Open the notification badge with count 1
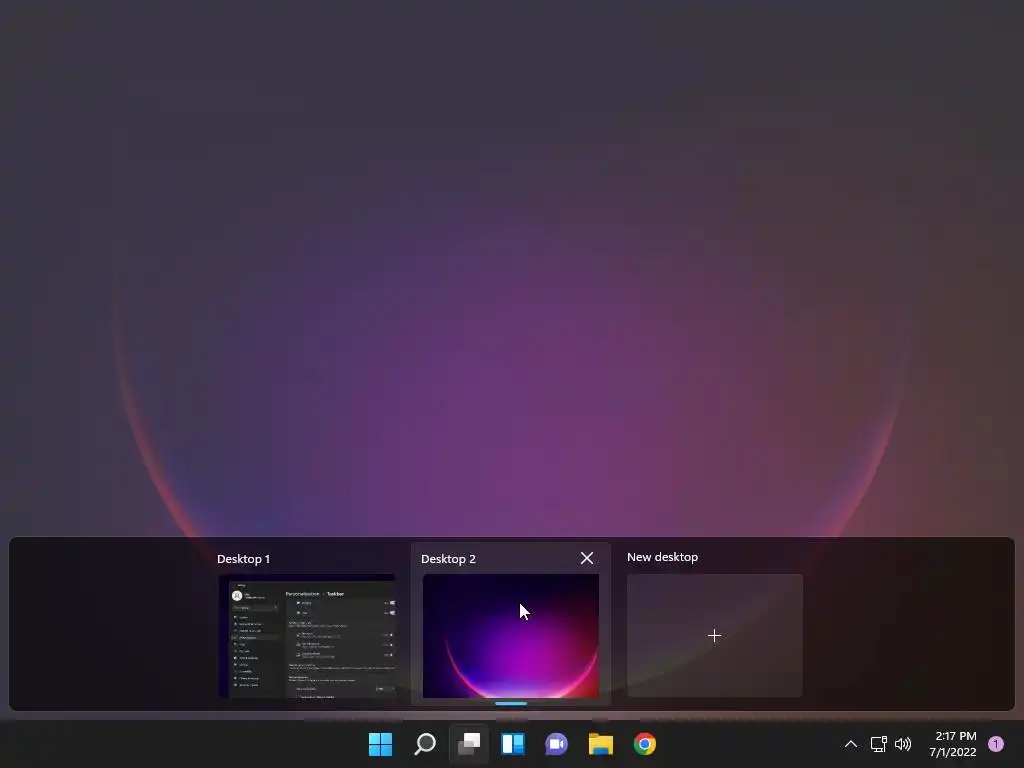This screenshot has width=1024, height=768. tap(996, 744)
